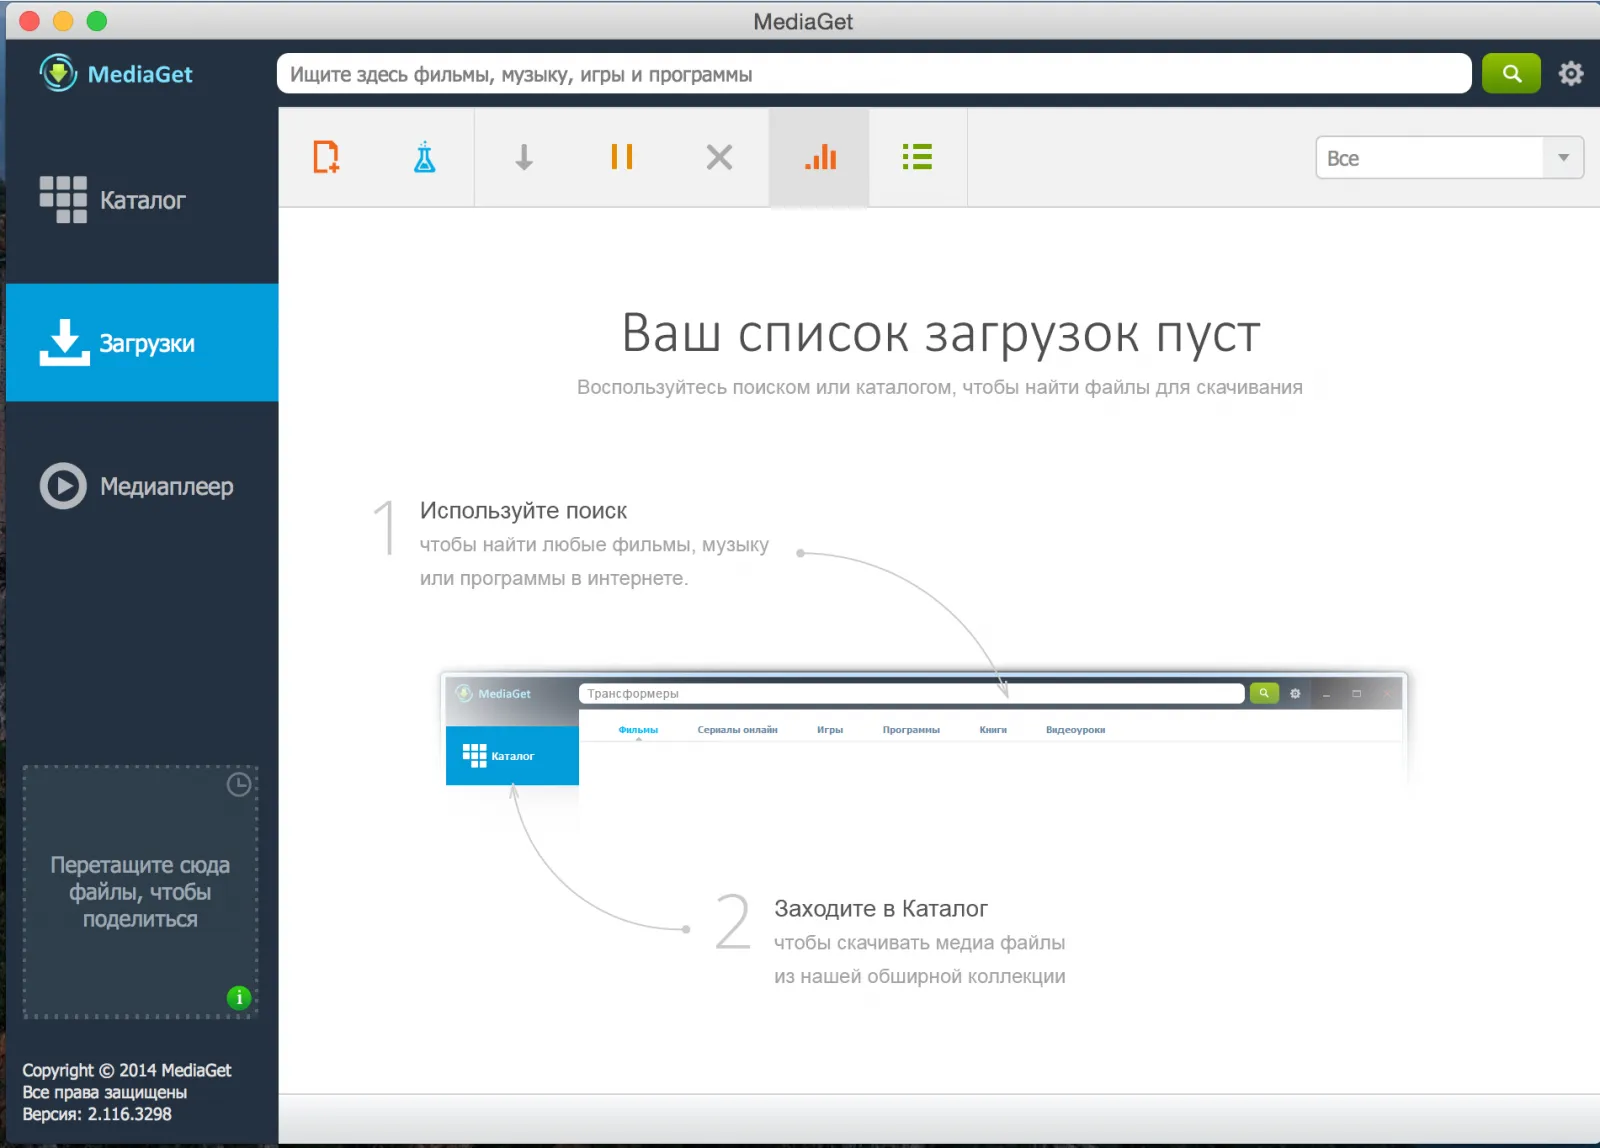Viewport: 1600px width, 1148px height.
Task: Click the green search button
Action: (1511, 74)
